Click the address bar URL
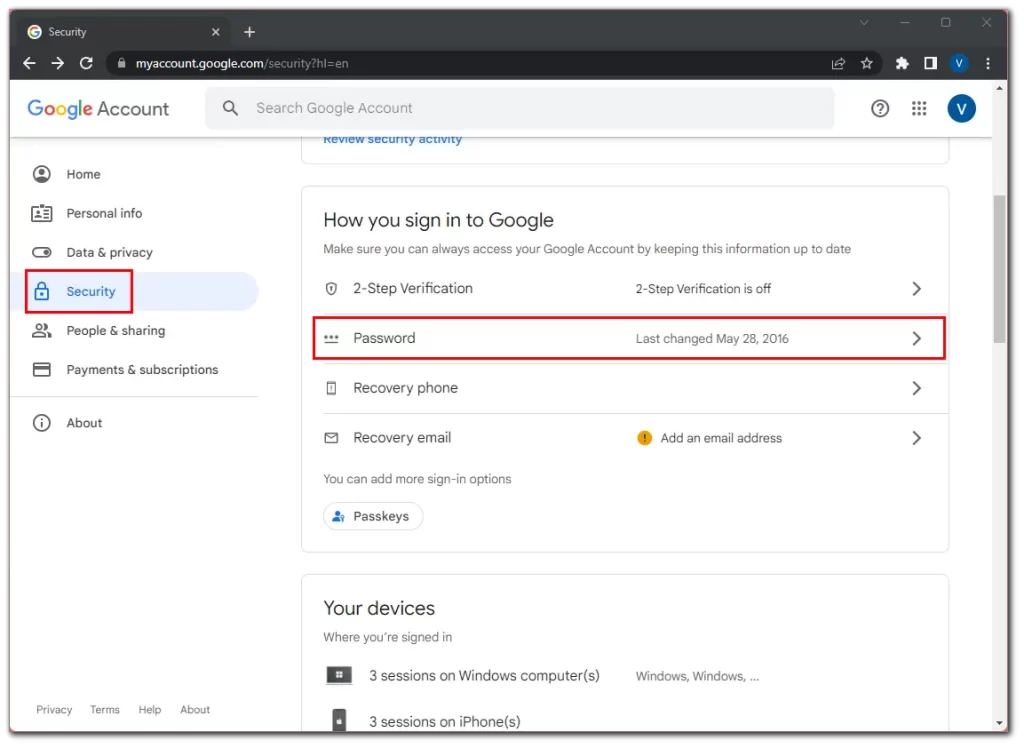Screen dimensions: 1024x748 coord(242,63)
